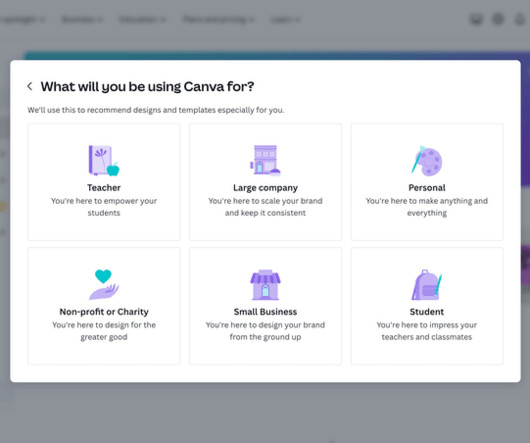
Task: Click text "from the ground up"
Action: click(265, 337)
